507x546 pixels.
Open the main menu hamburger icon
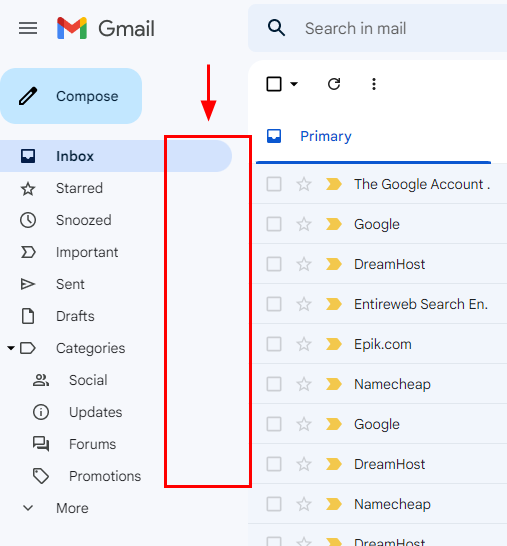pyautogui.click(x=28, y=28)
